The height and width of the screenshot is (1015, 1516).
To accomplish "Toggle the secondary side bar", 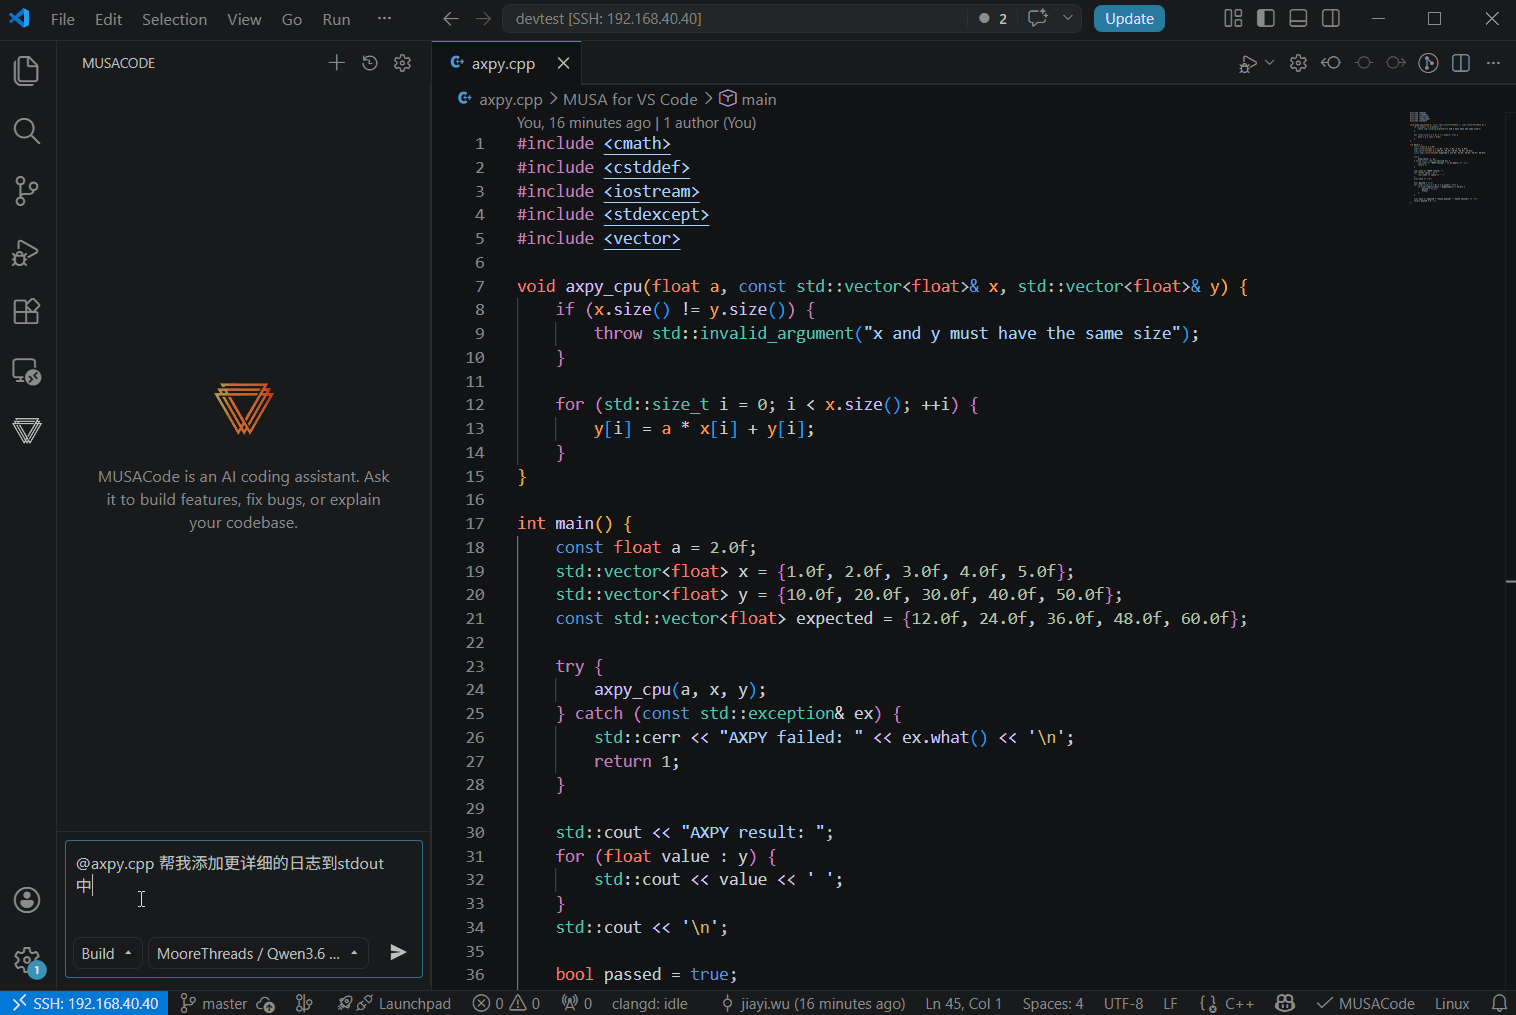I will [1331, 19].
